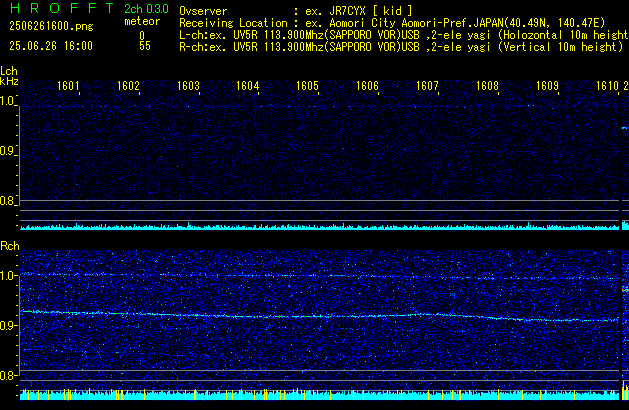This screenshot has width=629, height=410.
Task: Click the Rch 0.9 kHz axis label
Action: pos(8,325)
